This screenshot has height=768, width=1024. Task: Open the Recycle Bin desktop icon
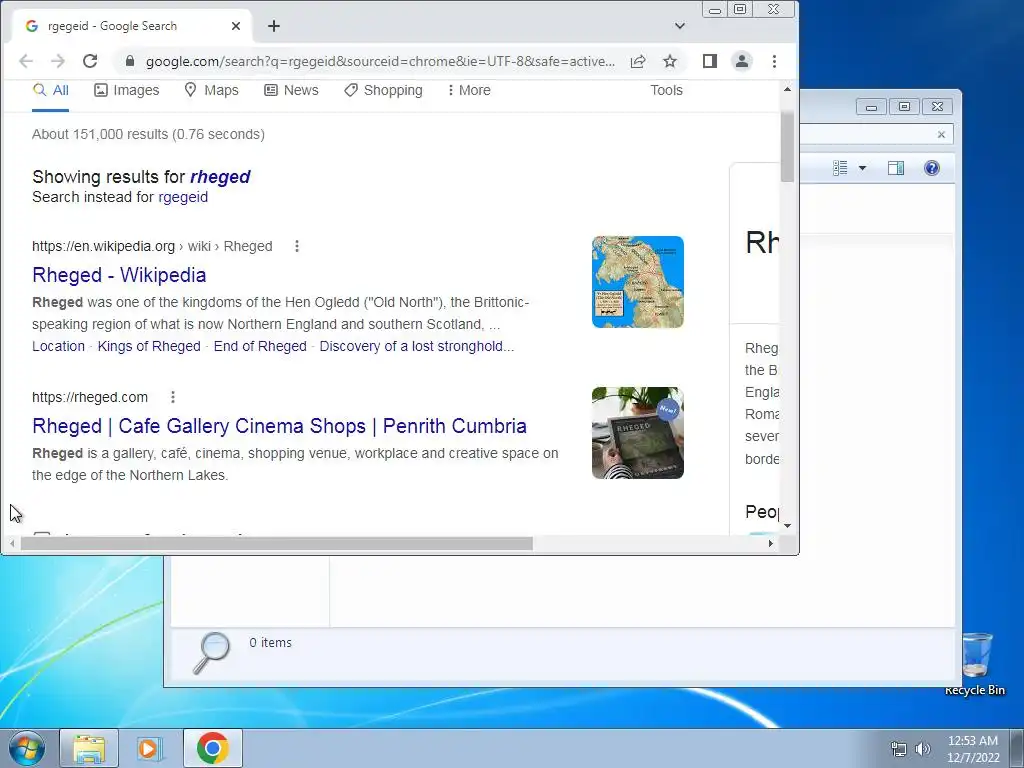point(976,664)
